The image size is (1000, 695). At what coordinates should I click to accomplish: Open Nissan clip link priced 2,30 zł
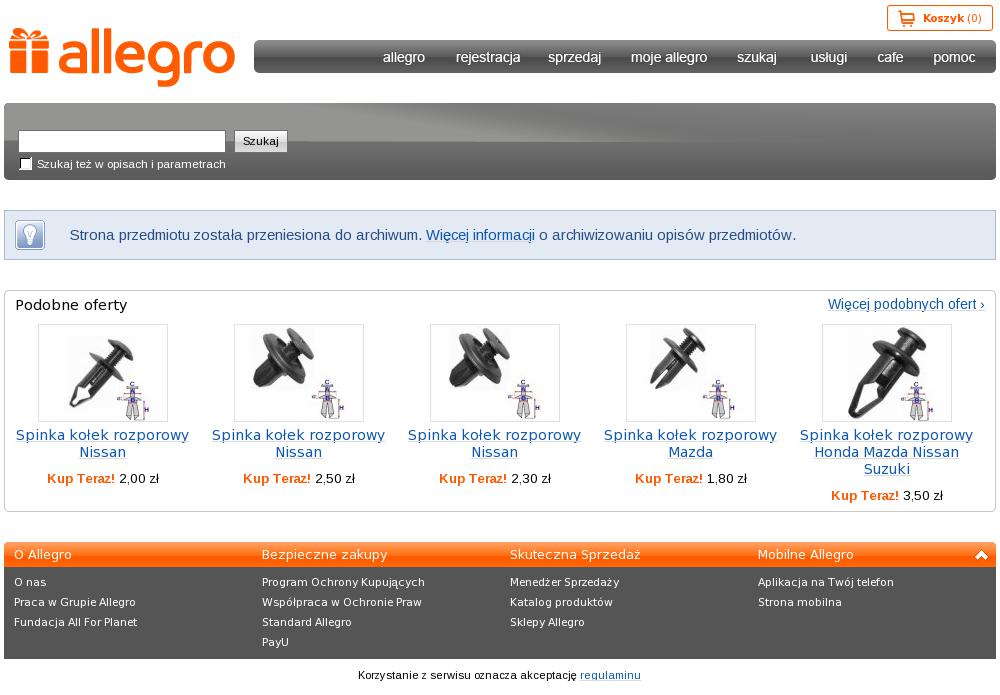pyautogui.click(x=495, y=444)
